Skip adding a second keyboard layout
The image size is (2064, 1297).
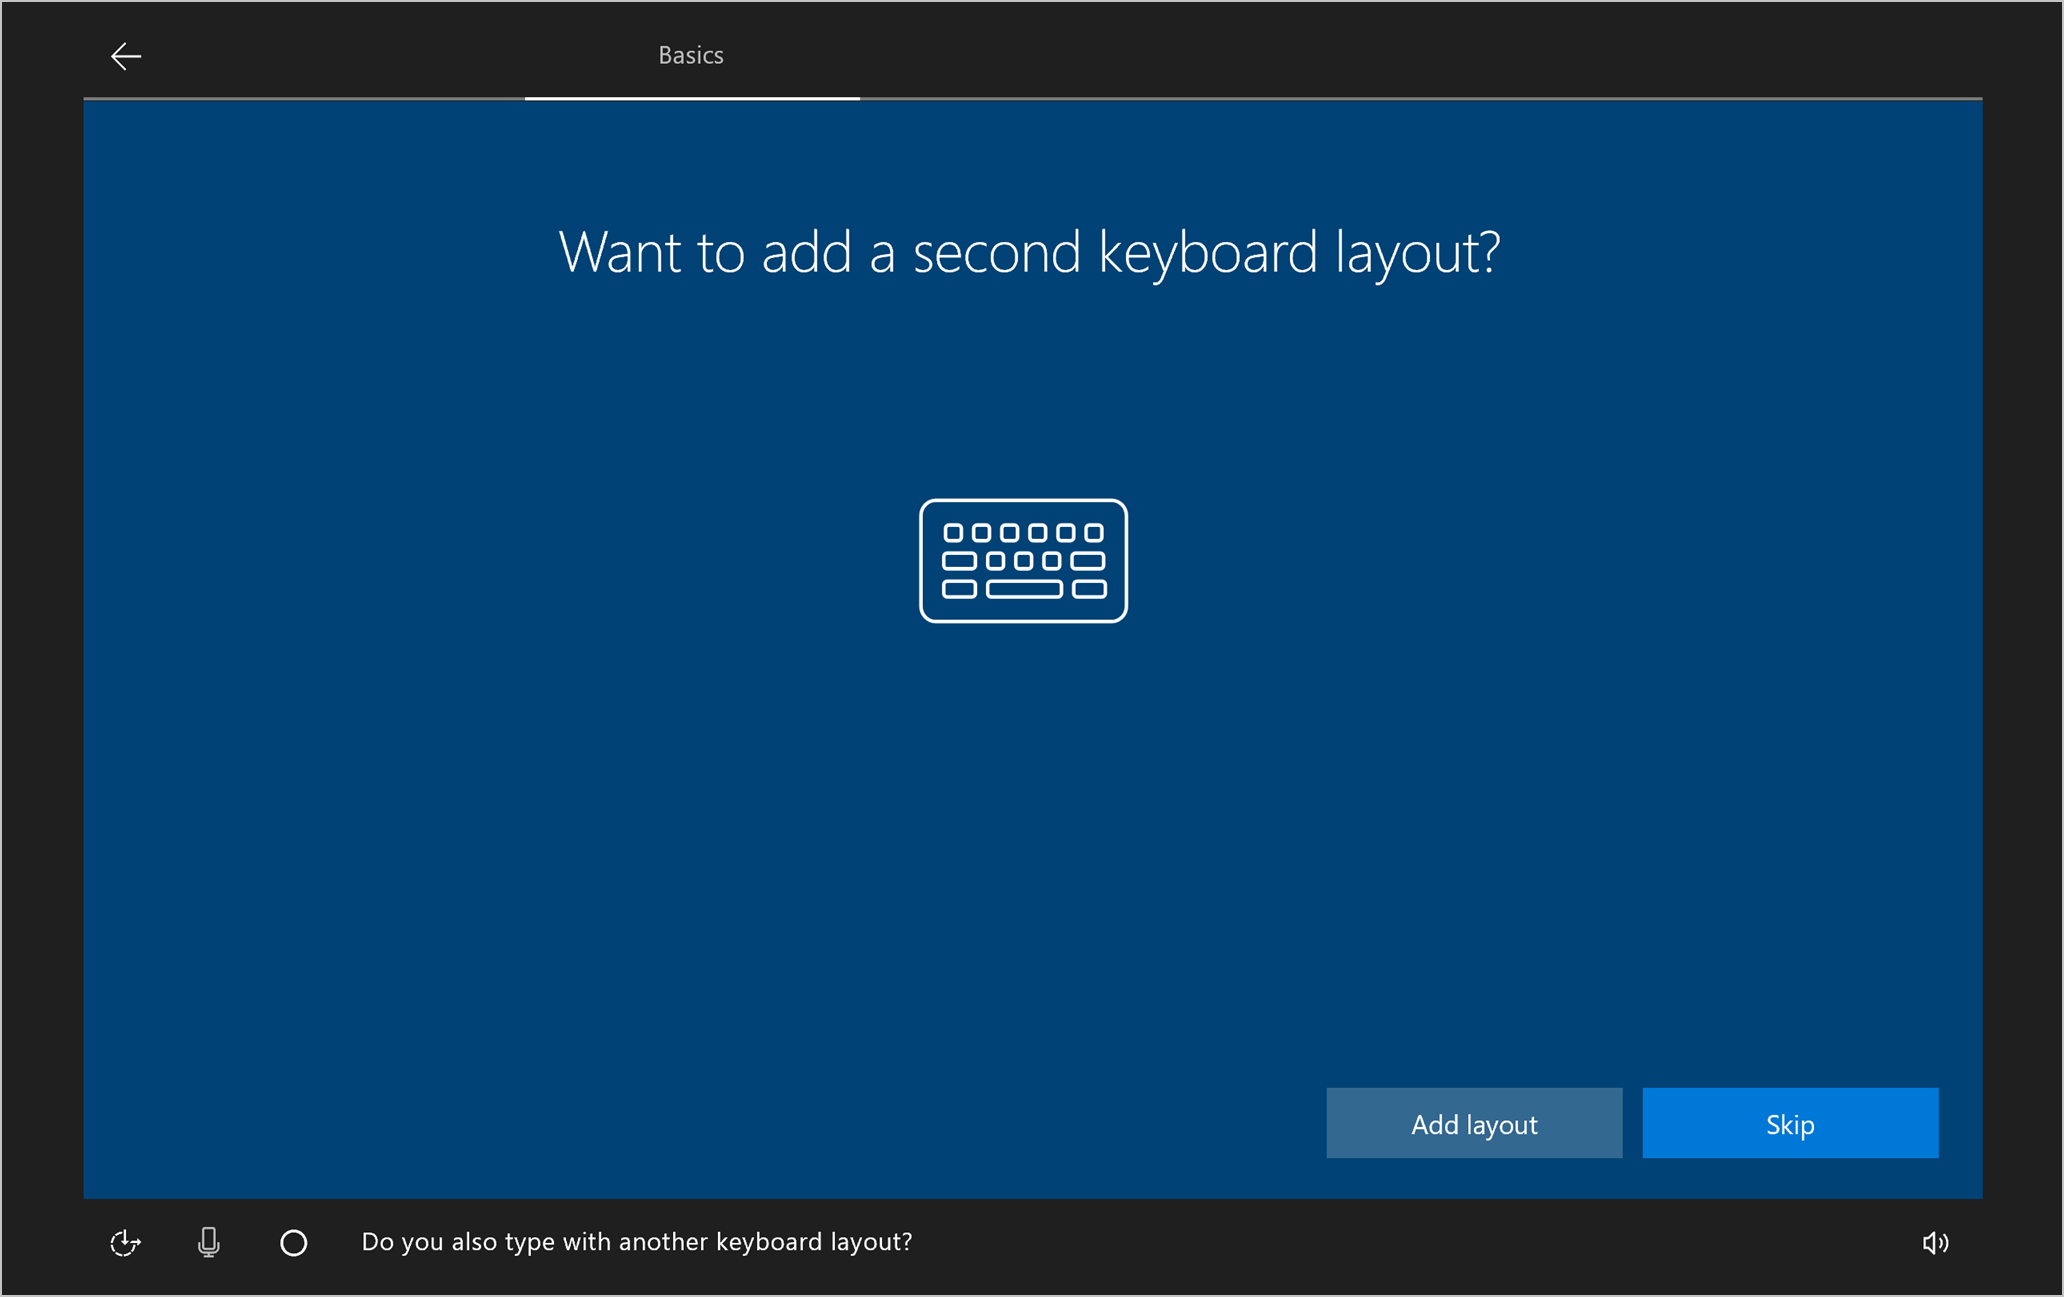(x=1790, y=1123)
